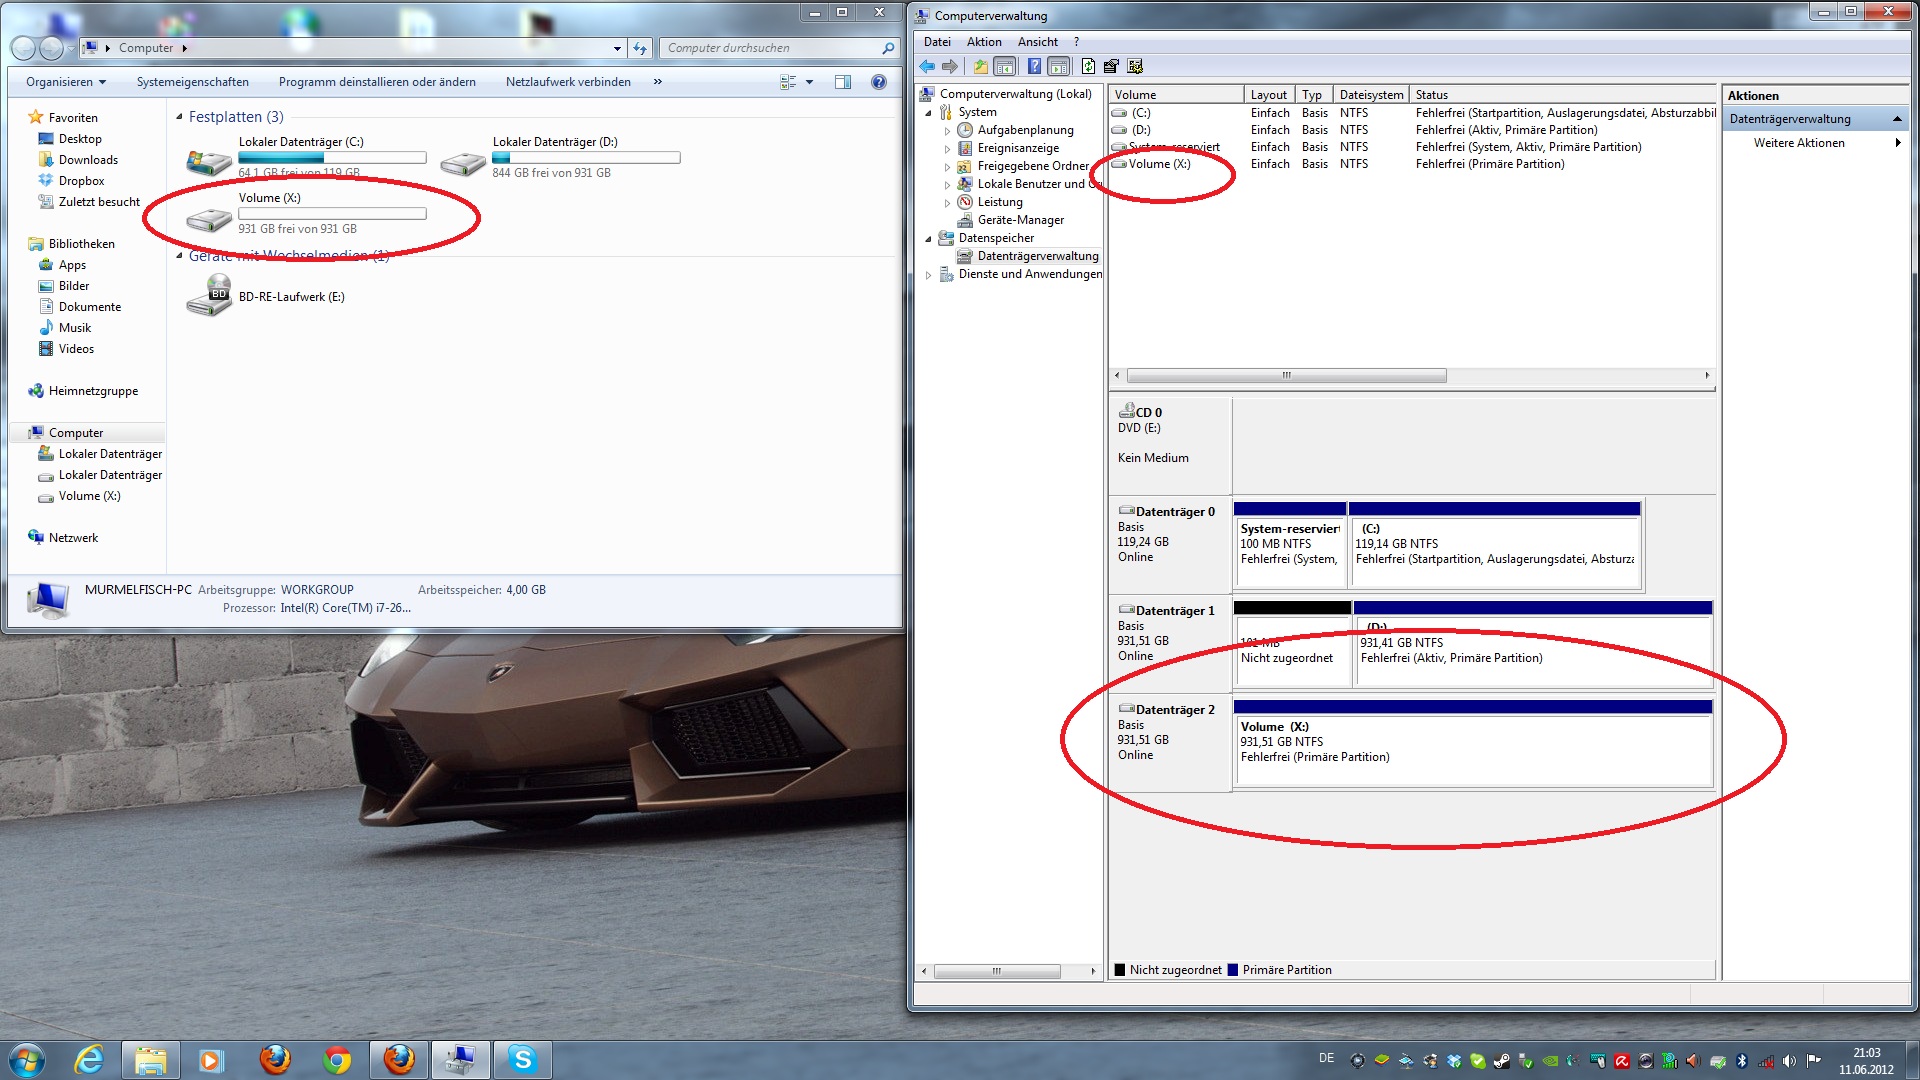Image resolution: width=1920 pixels, height=1080 pixels.
Task: Open the Ansicht menu
Action: pos(1037,42)
